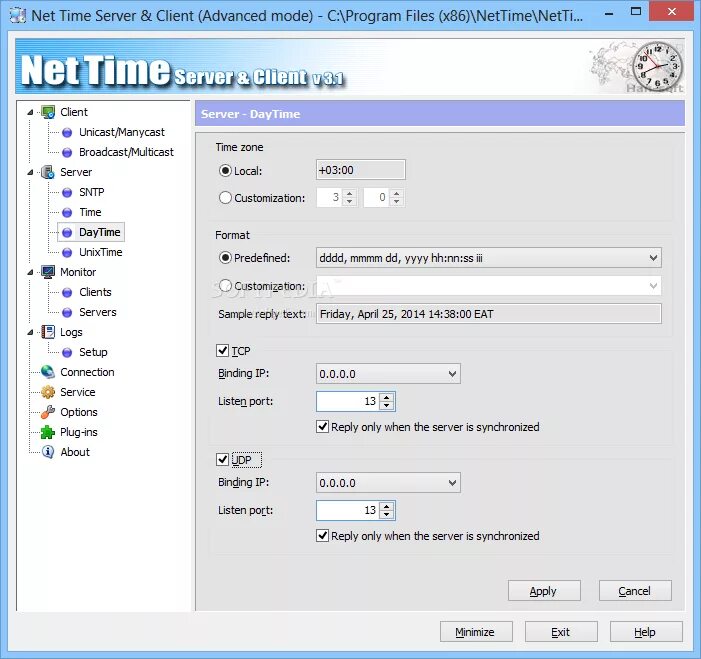
Task: Click the Apply button
Action: [x=544, y=591]
